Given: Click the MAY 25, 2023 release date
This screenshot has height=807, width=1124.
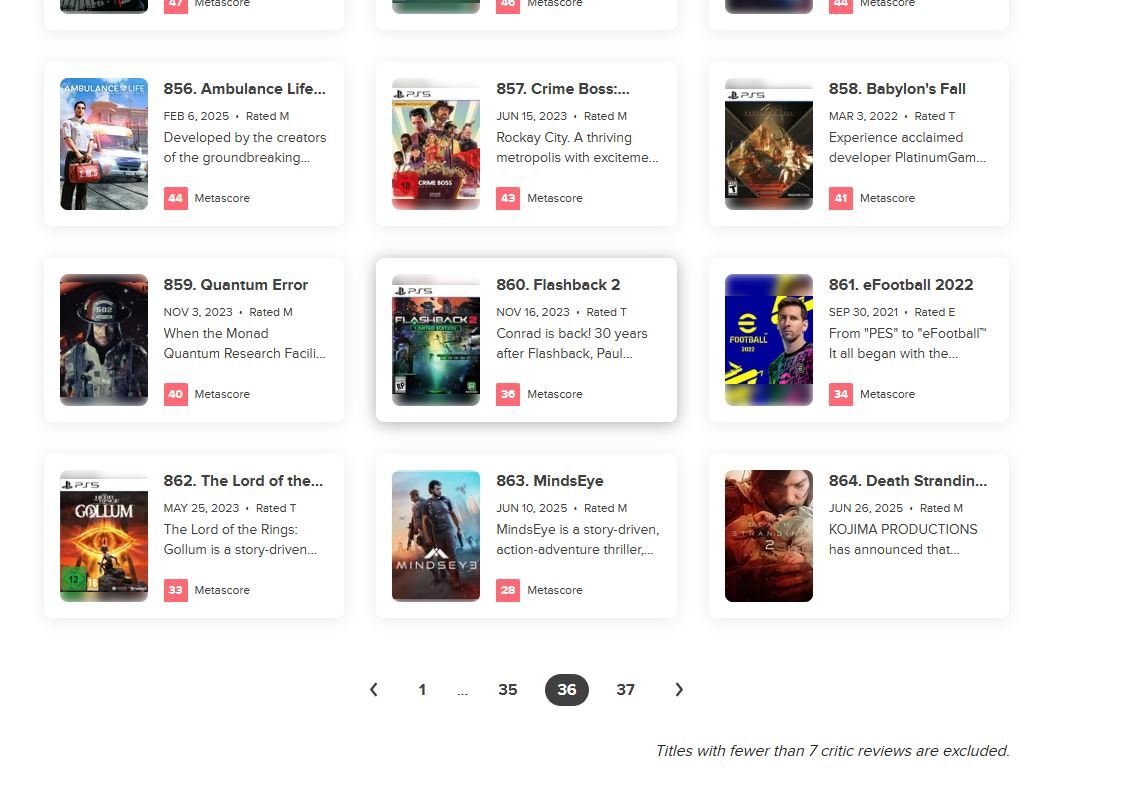Looking at the screenshot, I should tap(201, 508).
